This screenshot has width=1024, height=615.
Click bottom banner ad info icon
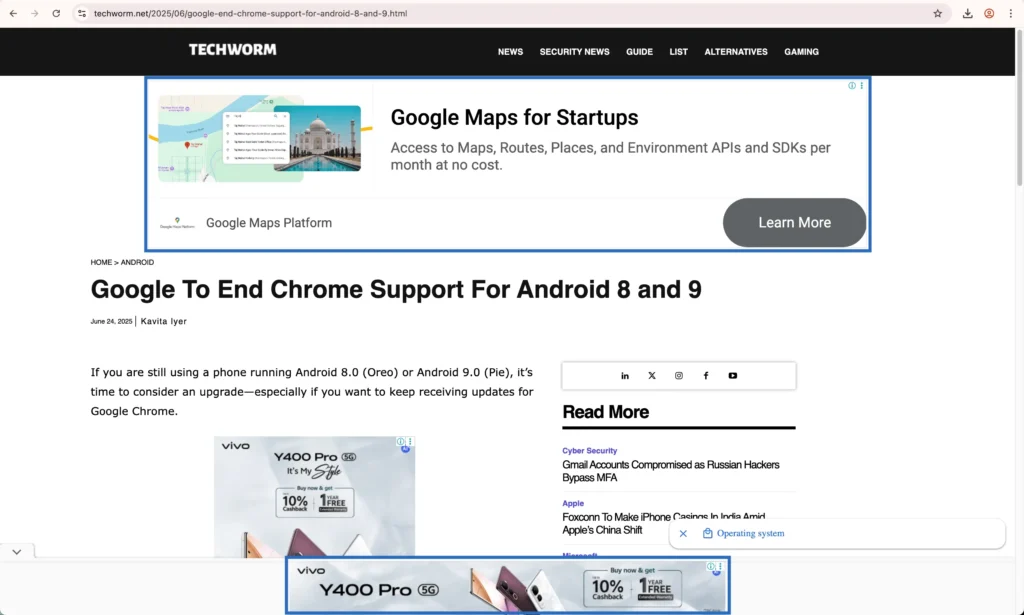click(x=711, y=566)
